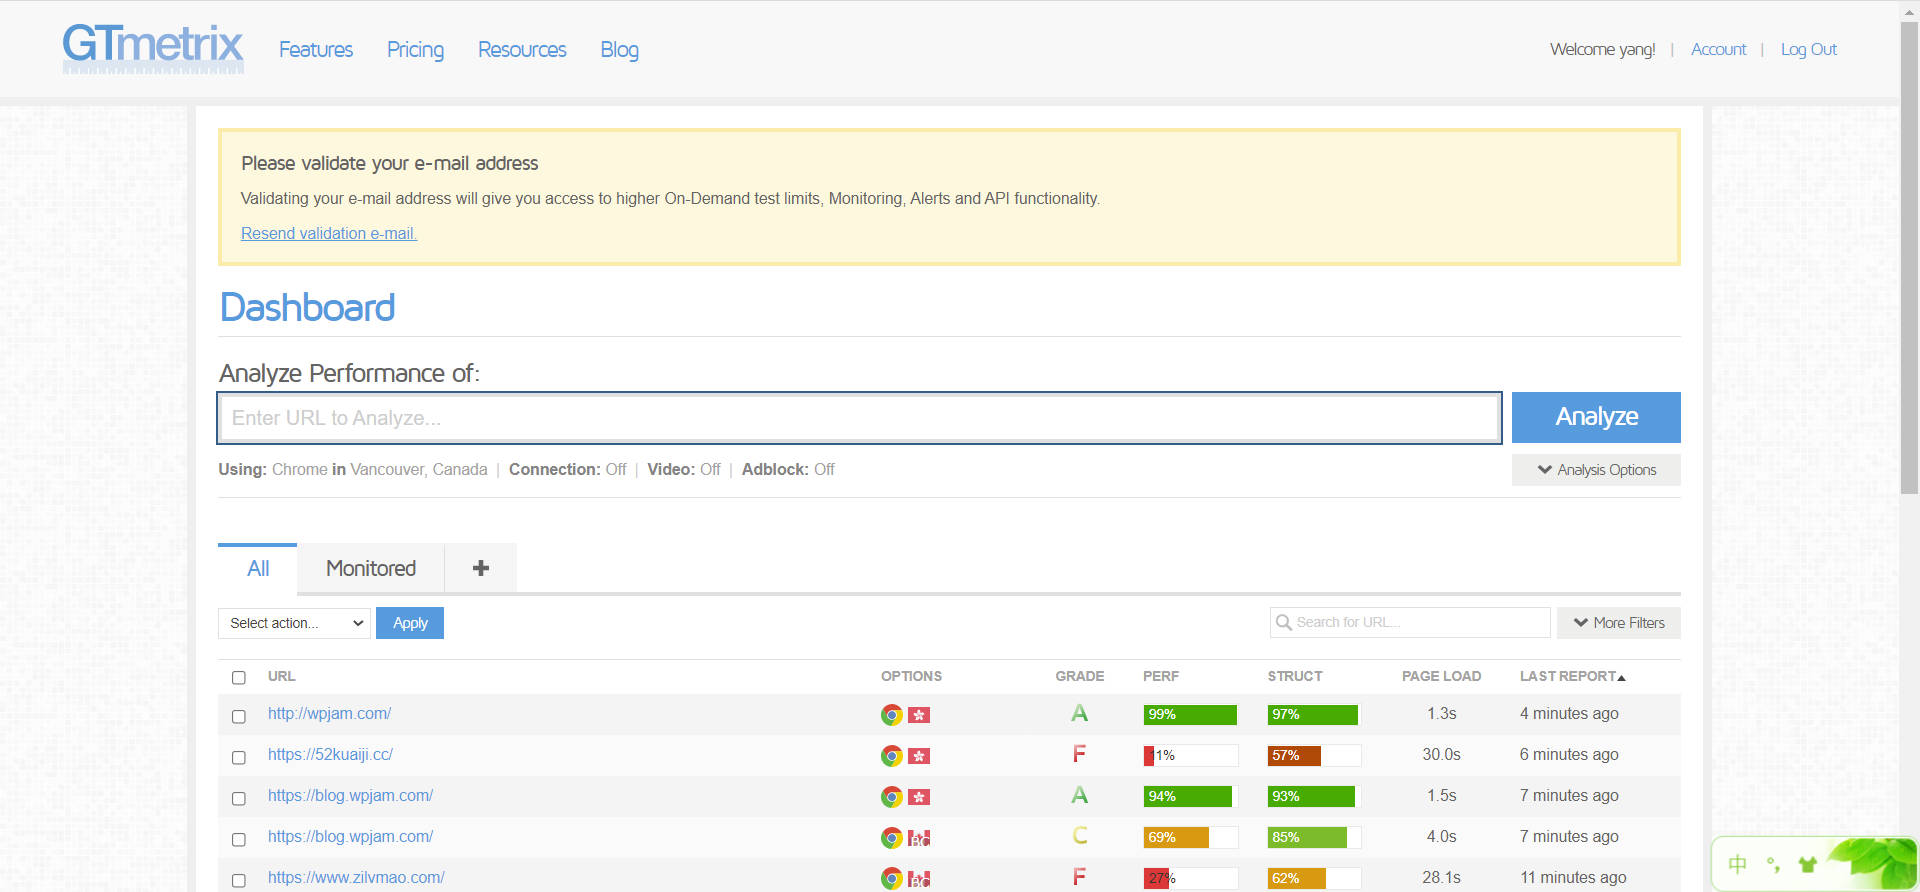Tick the checkbox for http://wpjam.com/
Image resolution: width=1920 pixels, height=892 pixels.
click(239, 716)
